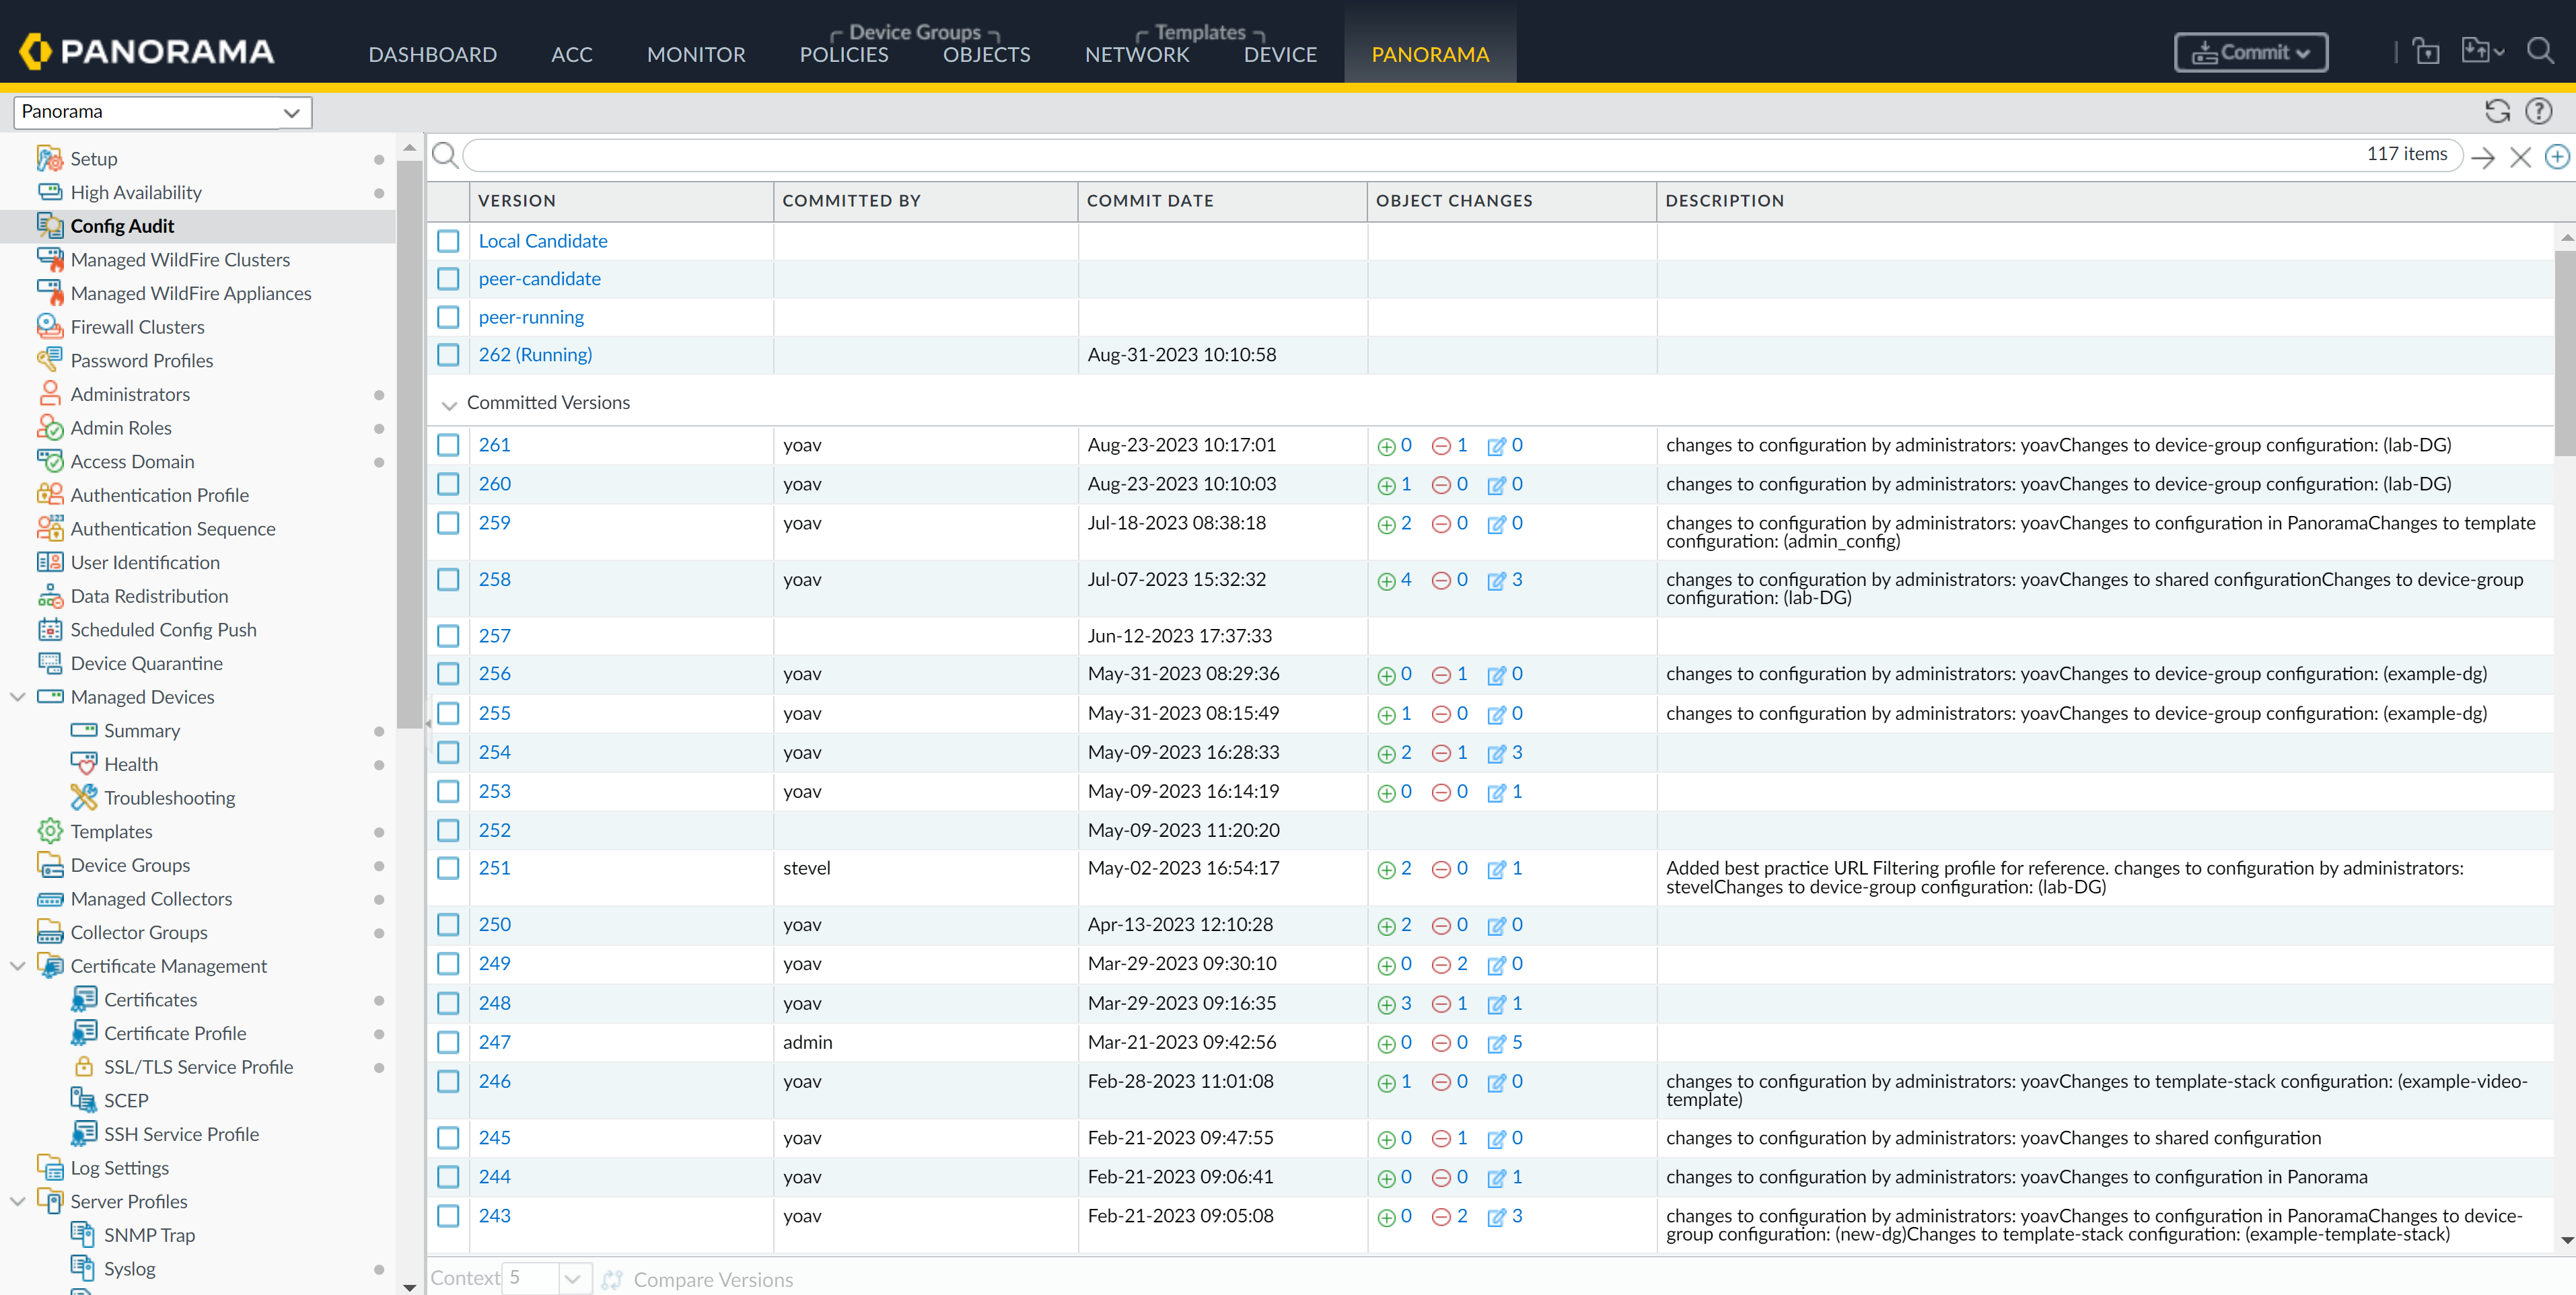Click the SSL/TLS Service Profile lock icon
This screenshot has height=1295, width=2576.
84,1066
